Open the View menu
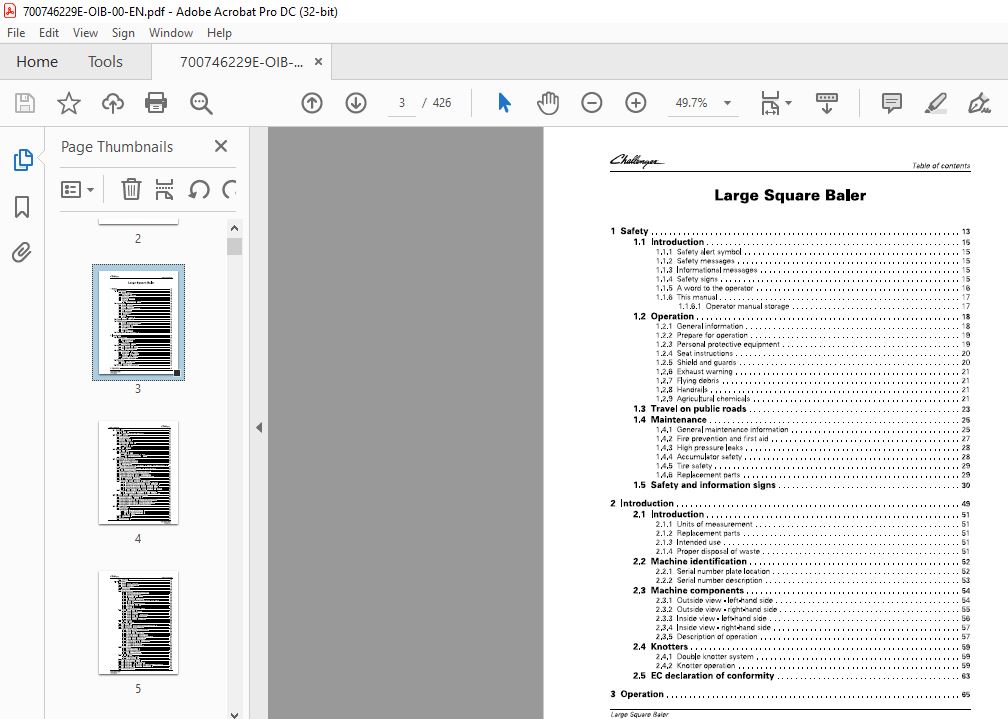This screenshot has height=719, width=1008. click(85, 33)
